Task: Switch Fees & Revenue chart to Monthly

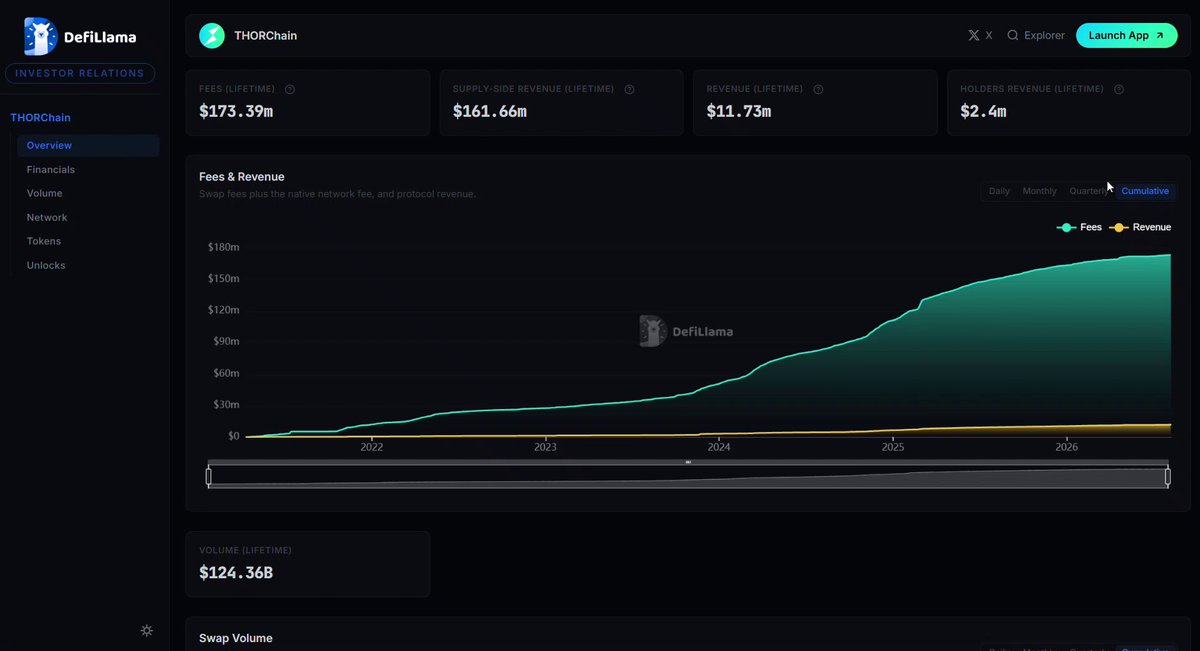Action: [x=1040, y=191]
